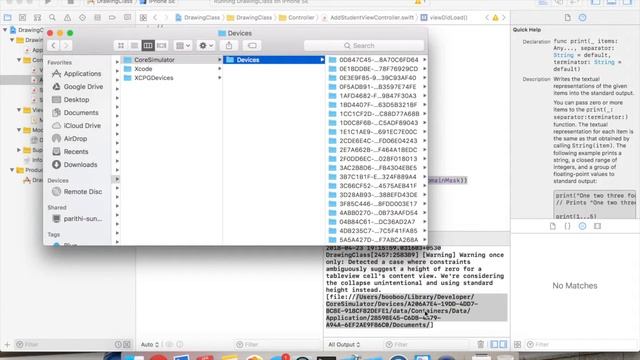This screenshot has width=640, height=360.
Task: Open Google Drive in Finder sidebar
Action: tap(78, 87)
